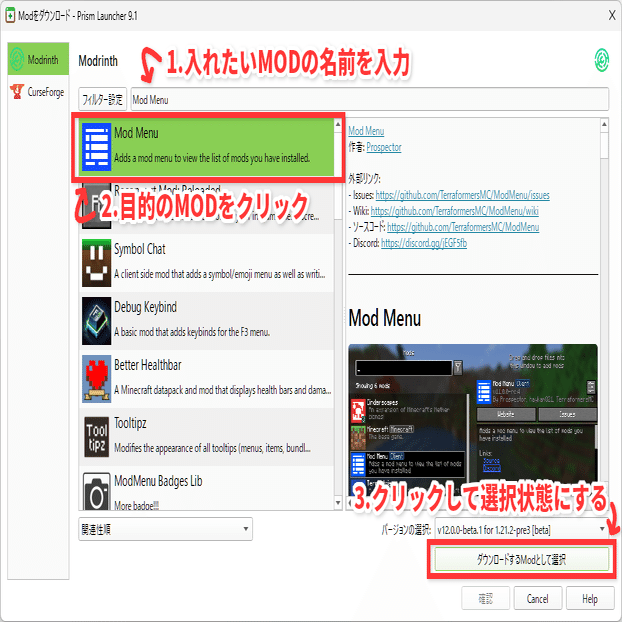The height and width of the screenshot is (622, 622).
Task: Select the Mod Menu result row
Action: (207, 147)
